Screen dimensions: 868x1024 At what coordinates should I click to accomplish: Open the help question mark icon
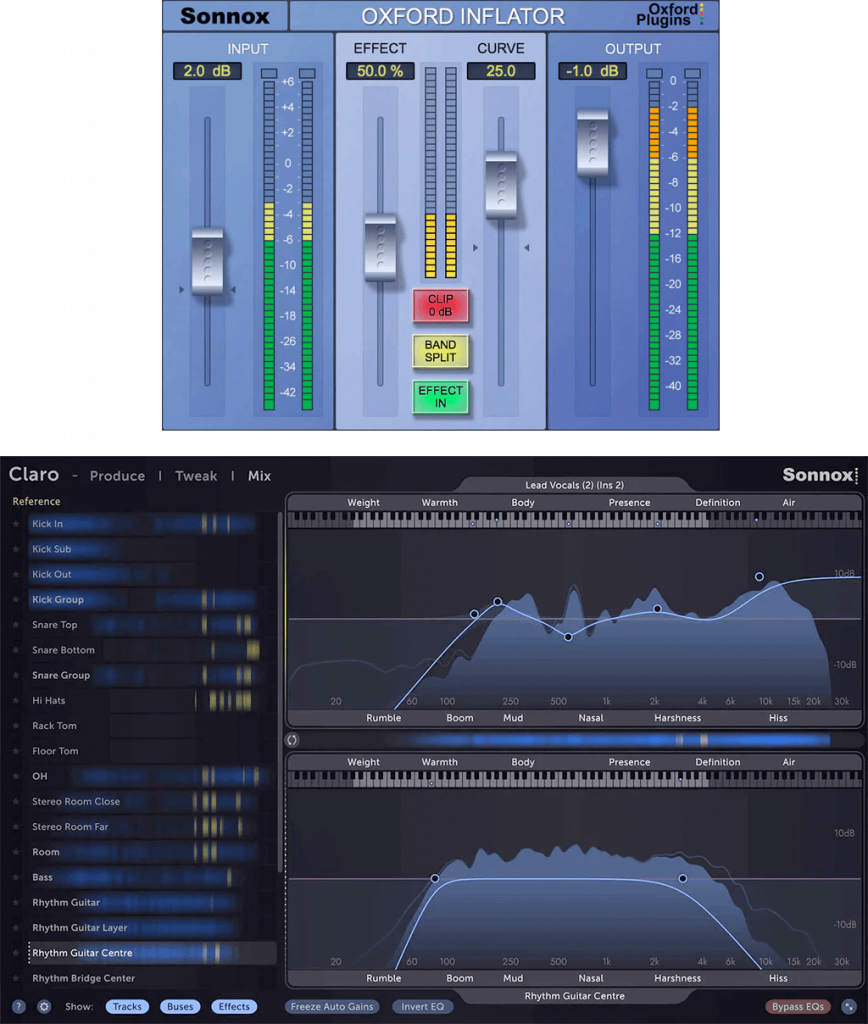click(x=19, y=1006)
